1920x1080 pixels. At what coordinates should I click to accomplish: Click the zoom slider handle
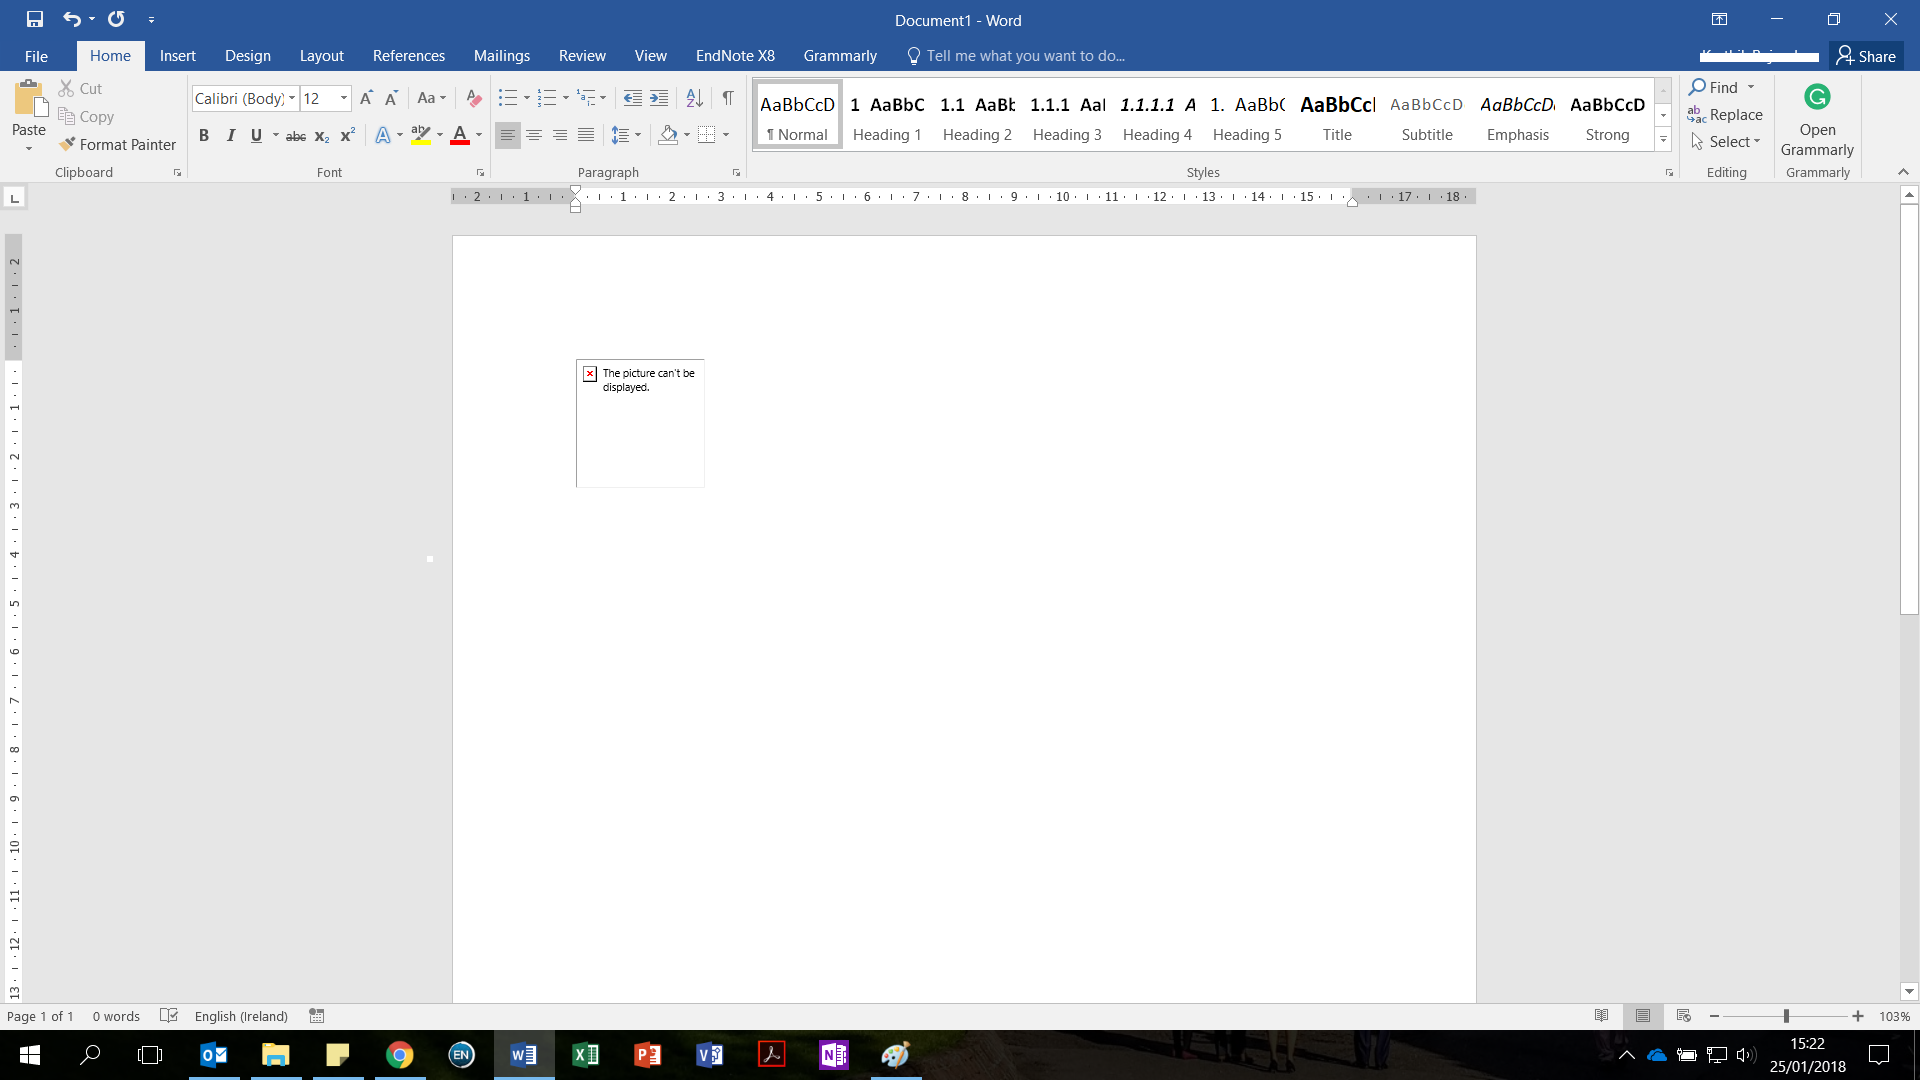[x=1786, y=1016]
